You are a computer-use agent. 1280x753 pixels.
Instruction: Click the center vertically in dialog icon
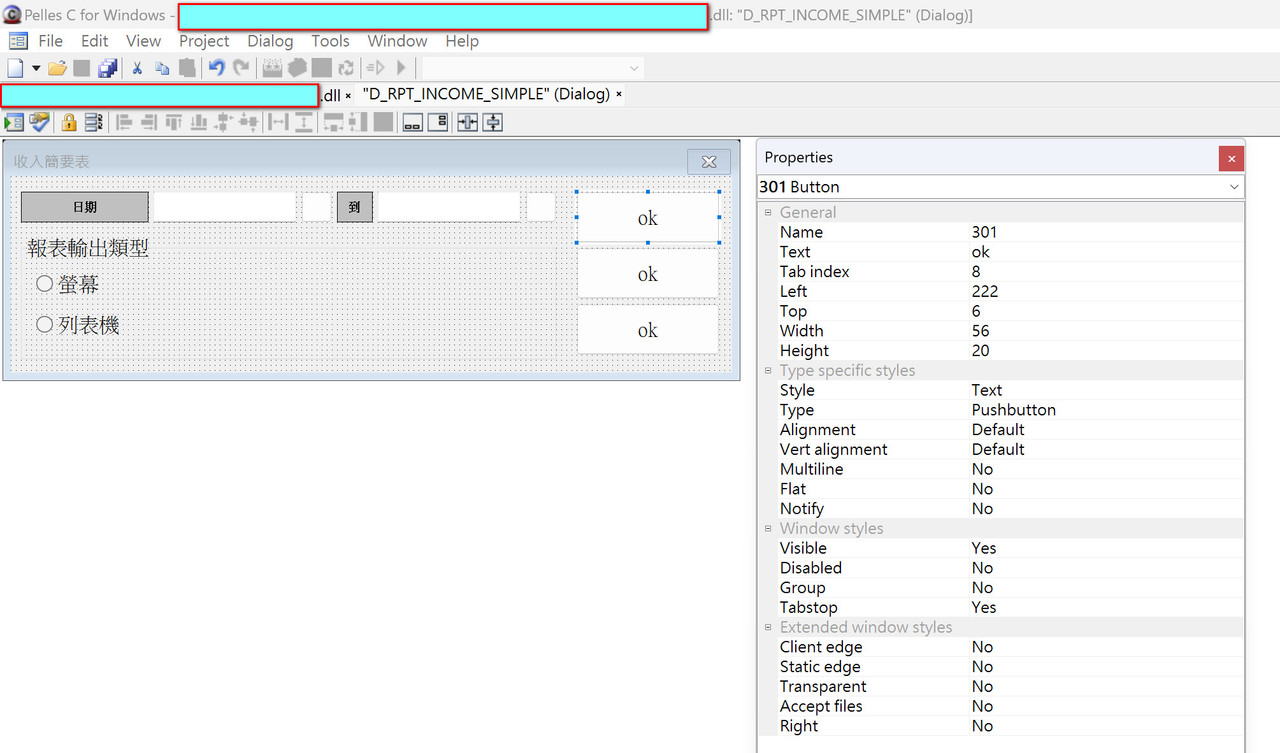pyautogui.click(x=492, y=122)
